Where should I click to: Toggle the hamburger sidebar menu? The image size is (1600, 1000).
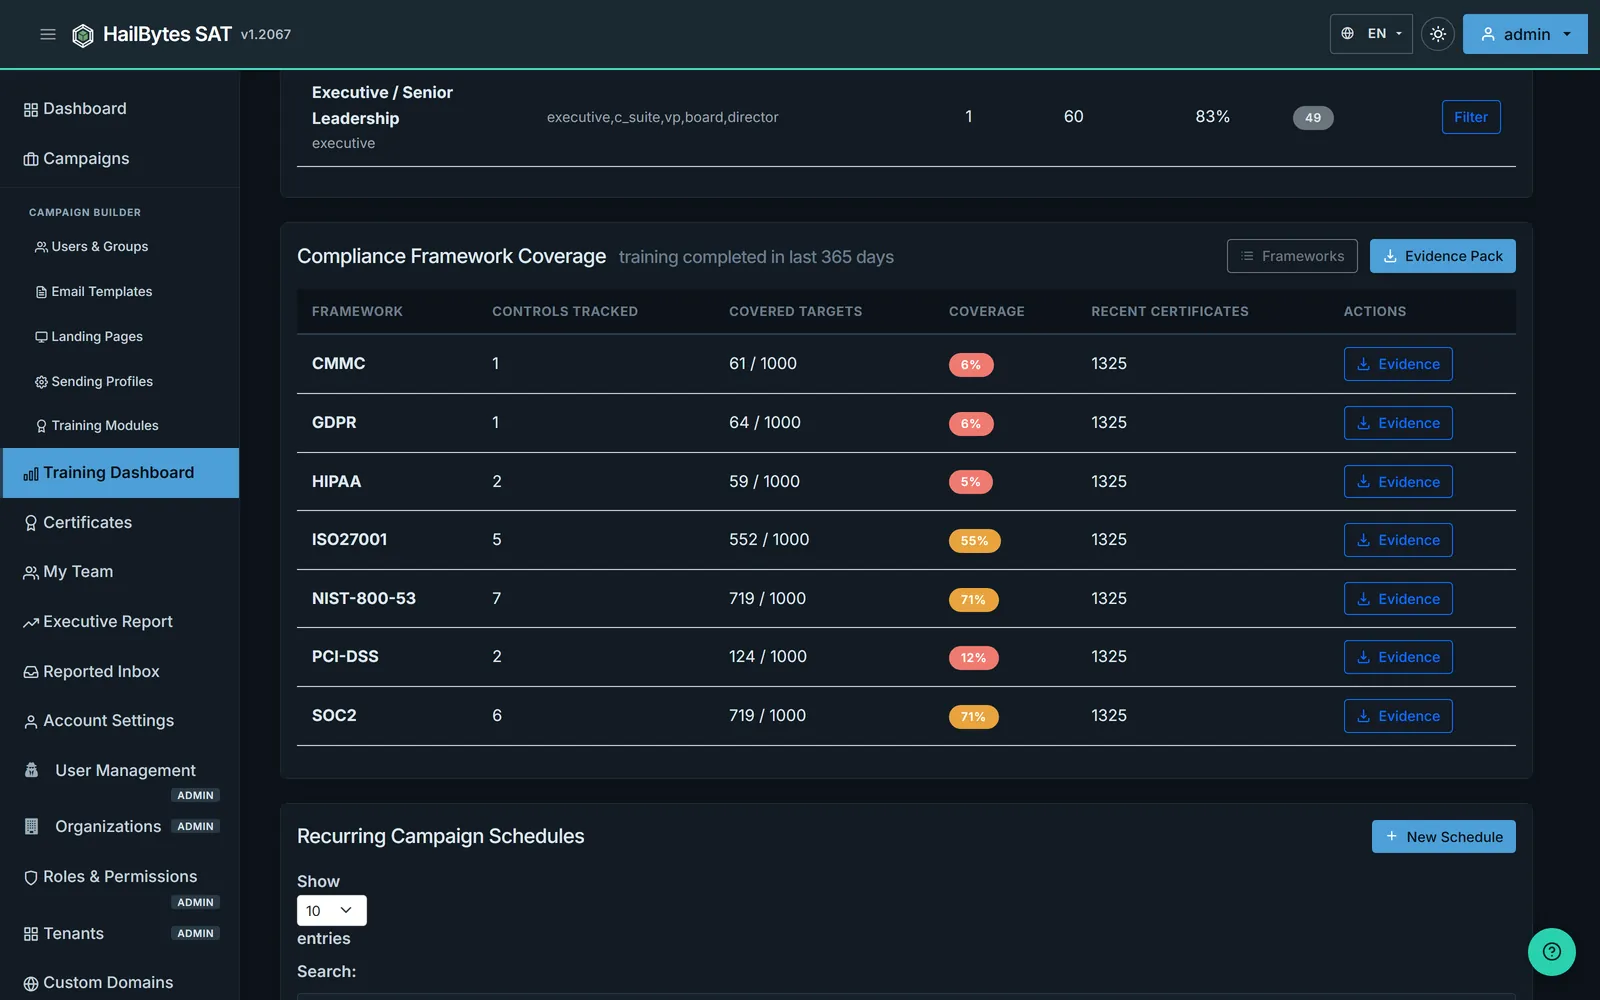tap(47, 34)
